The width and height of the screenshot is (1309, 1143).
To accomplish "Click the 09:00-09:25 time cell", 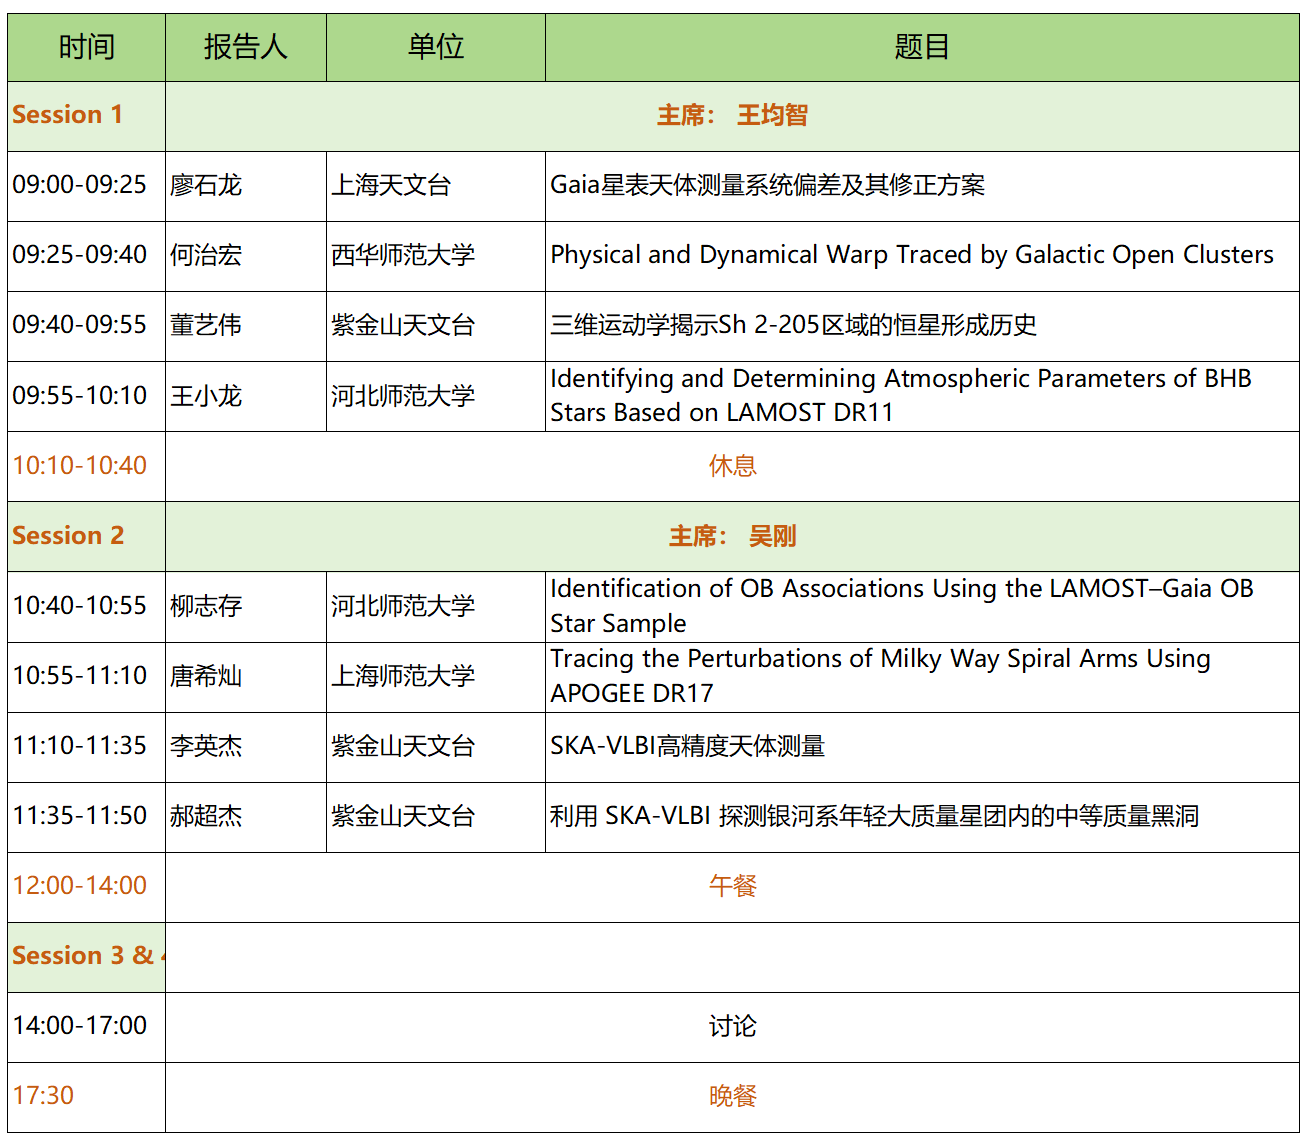I will [x=80, y=185].
